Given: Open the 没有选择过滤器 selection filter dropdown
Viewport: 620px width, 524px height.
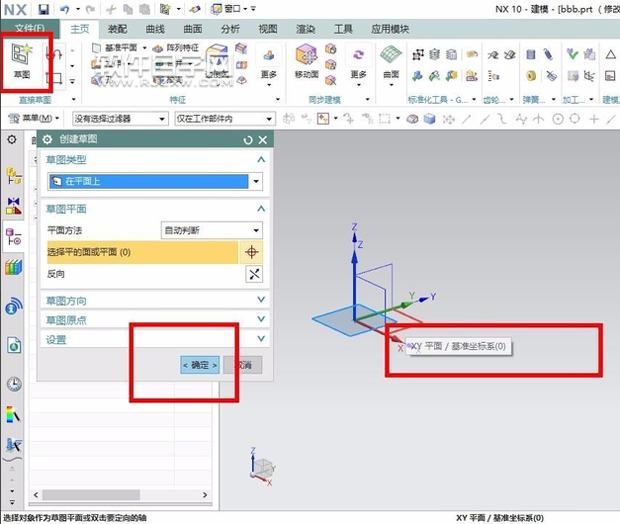Looking at the screenshot, I should [x=119, y=119].
